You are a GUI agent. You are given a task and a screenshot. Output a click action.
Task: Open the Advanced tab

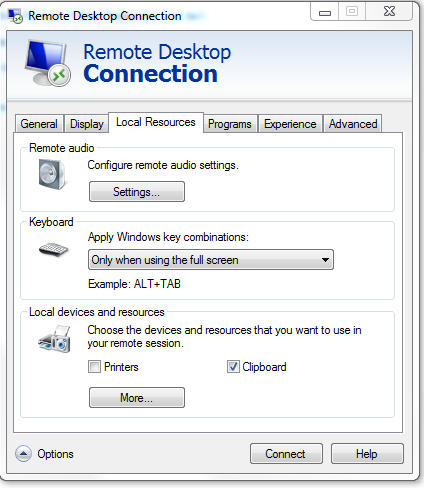point(353,124)
